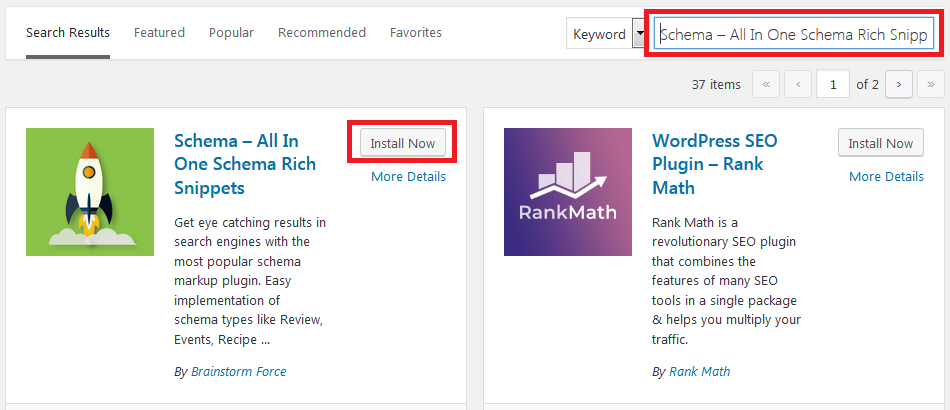The height and width of the screenshot is (410, 950).
Task: Switch to the Featured tab
Action: (159, 33)
